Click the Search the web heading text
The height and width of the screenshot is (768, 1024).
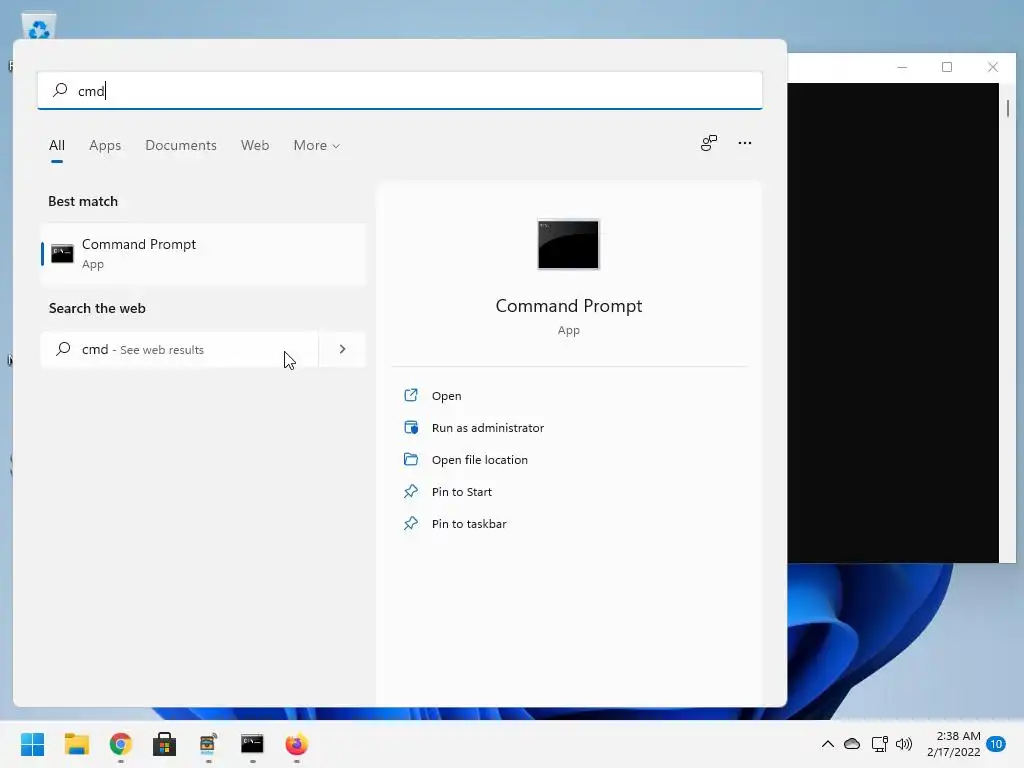click(x=97, y=308)
